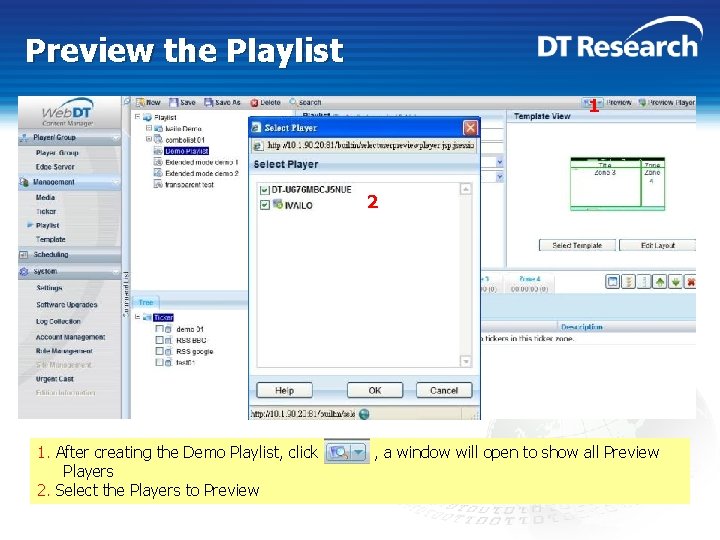Click the Help button in the dialog
720x540 pixels.
pos(284,390)
